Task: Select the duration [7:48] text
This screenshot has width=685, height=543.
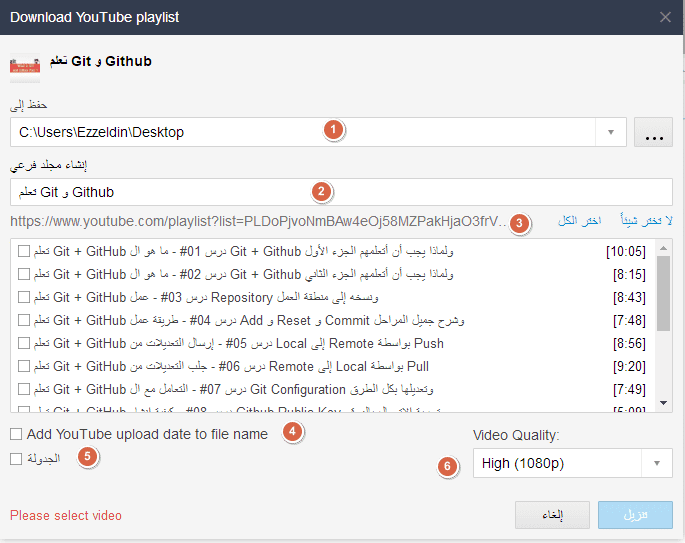Action: (629, 321)
